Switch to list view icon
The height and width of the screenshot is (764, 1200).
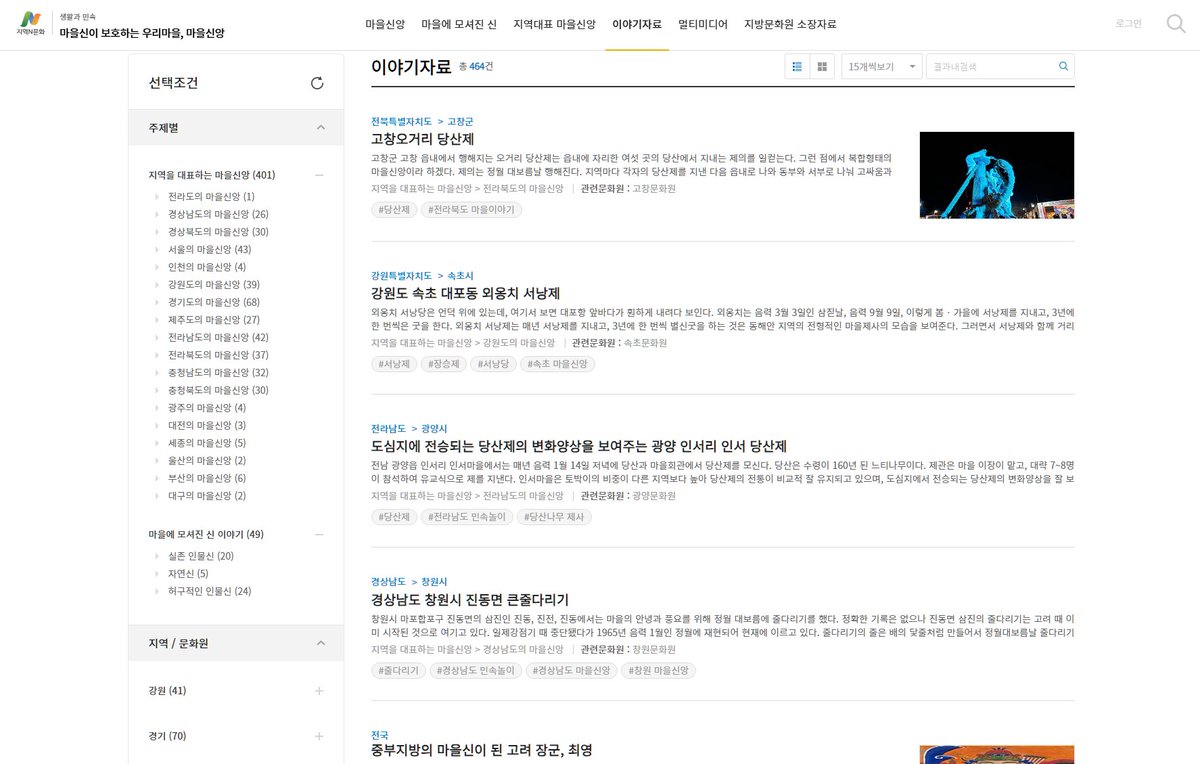[x=797, y=67]
